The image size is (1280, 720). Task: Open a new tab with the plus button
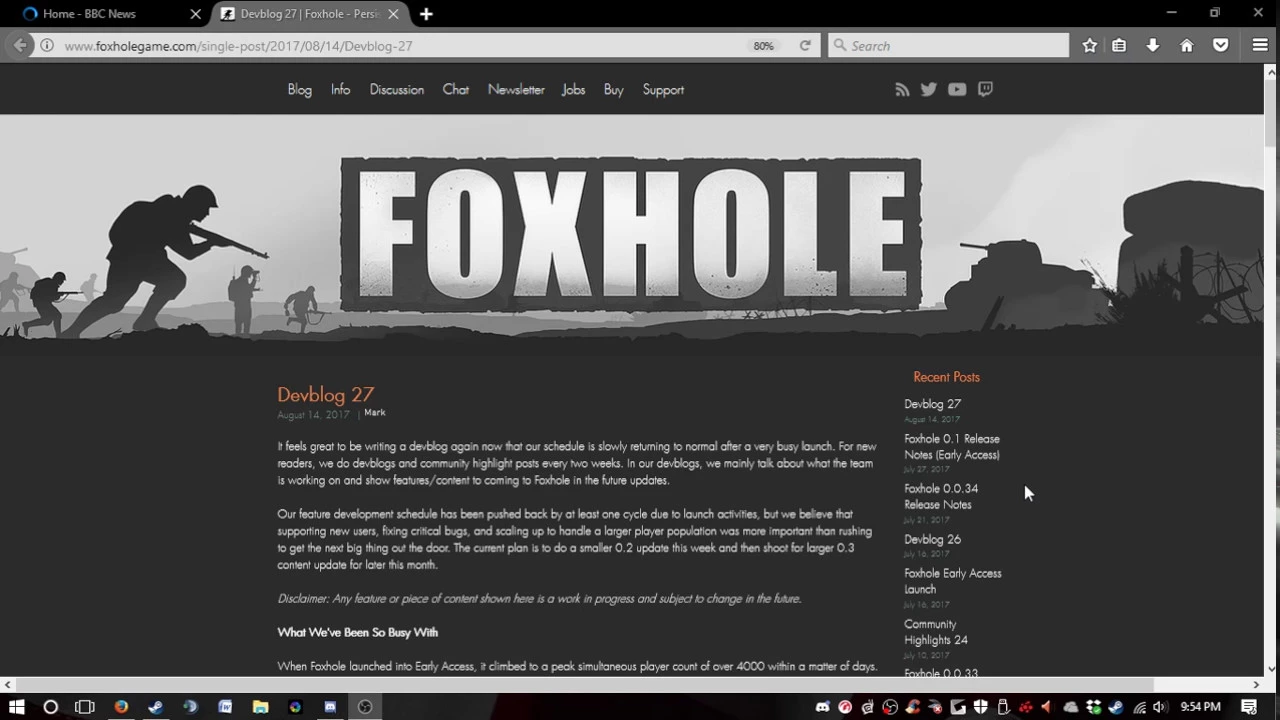click(x=426, y=14)
